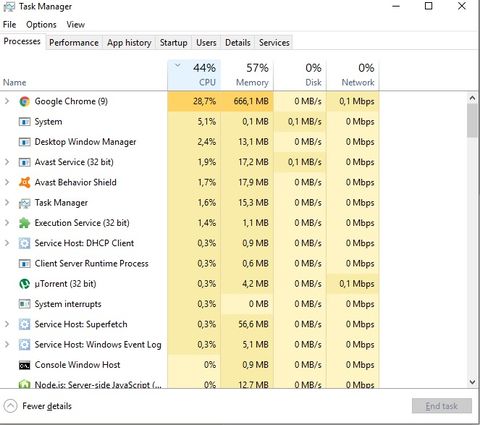
Task: Click the Desktop Window Manager icon
Action: [24, 142]
